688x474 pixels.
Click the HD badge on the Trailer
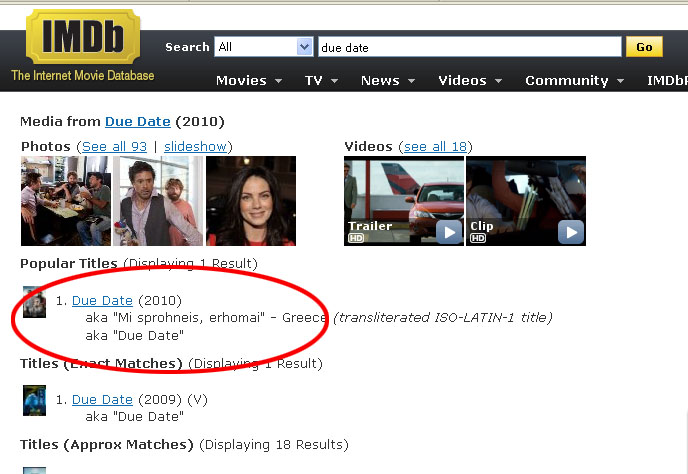point(356,238)
